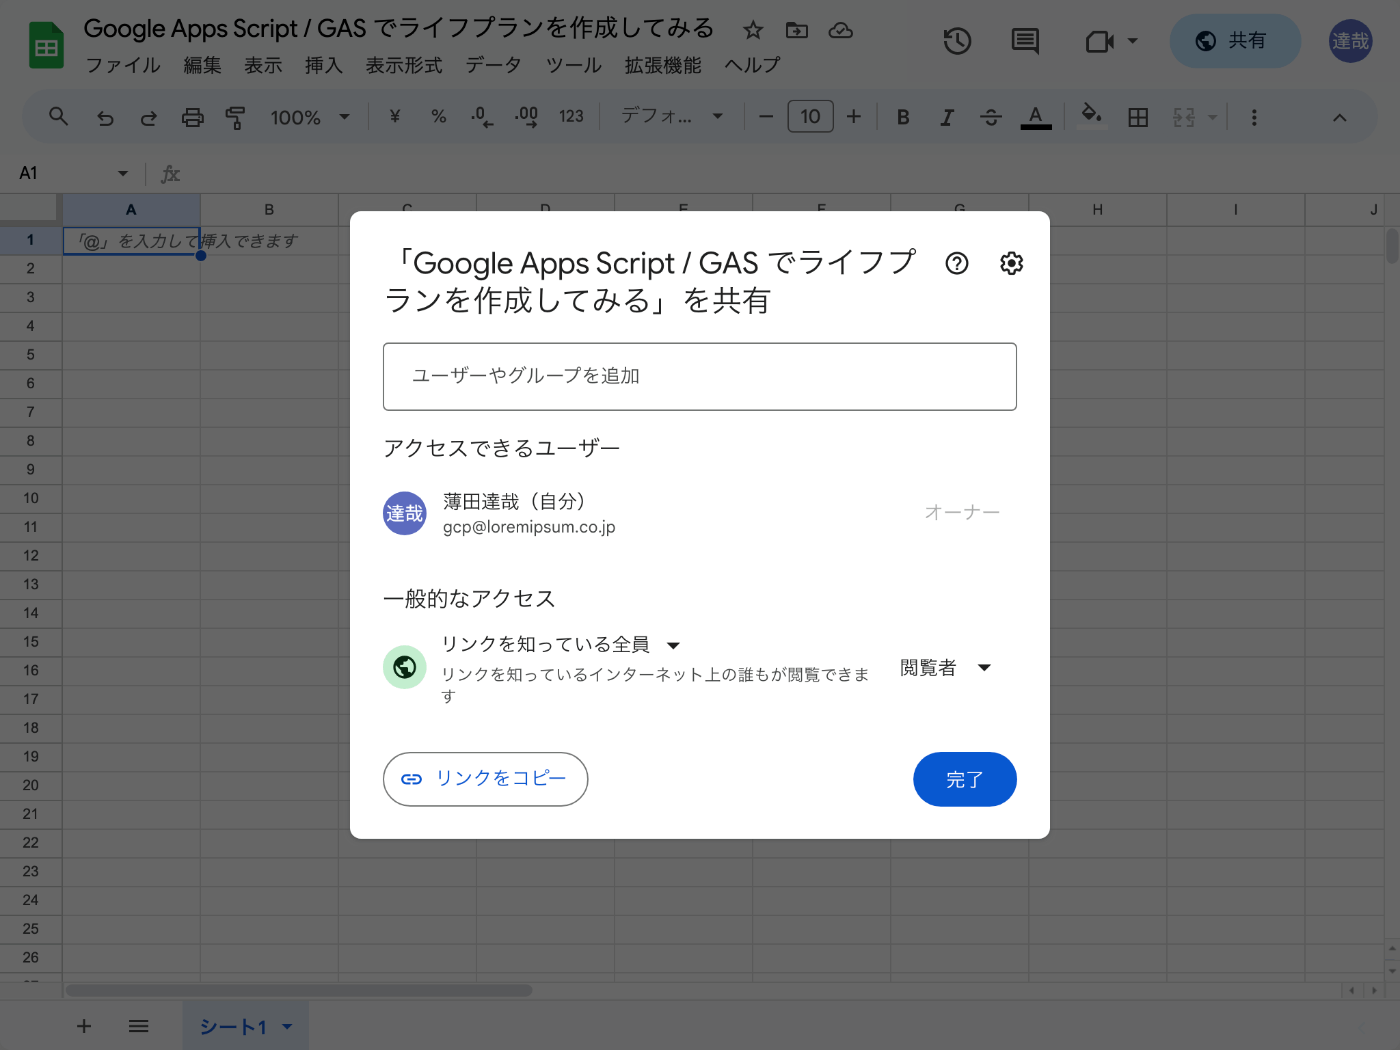Click the font size box
Image resolution: width=1400 pixels, height=1050 pixels.
[x=810, y=117]
